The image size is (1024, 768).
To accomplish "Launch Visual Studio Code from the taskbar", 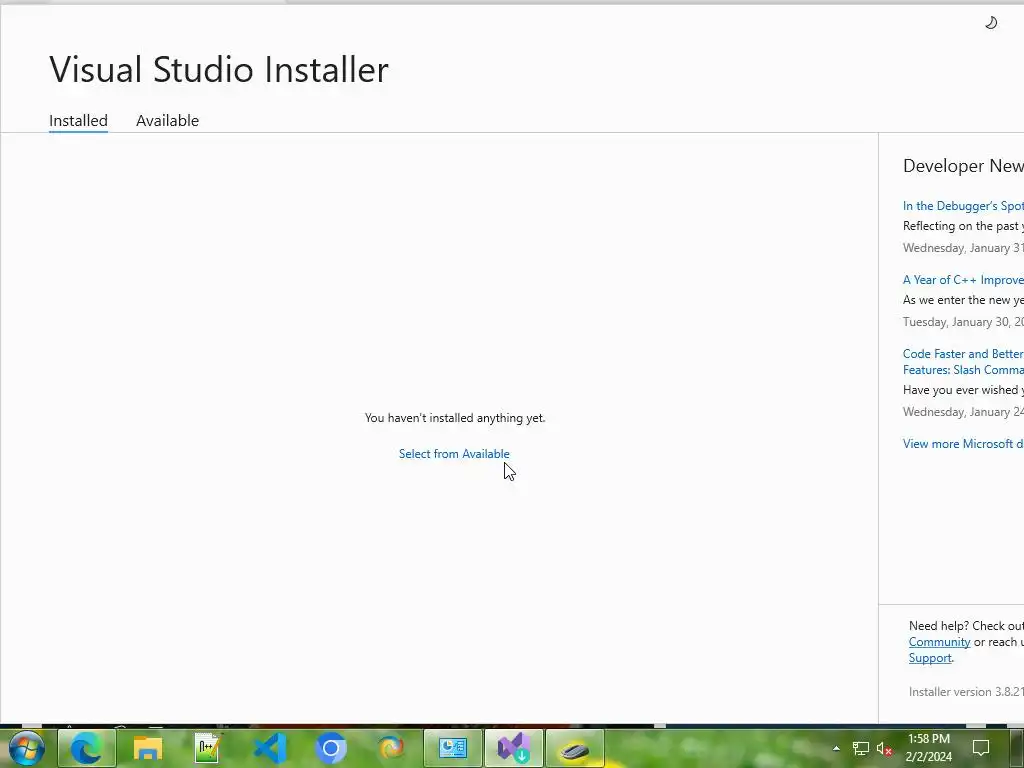I will click(270, 748).
